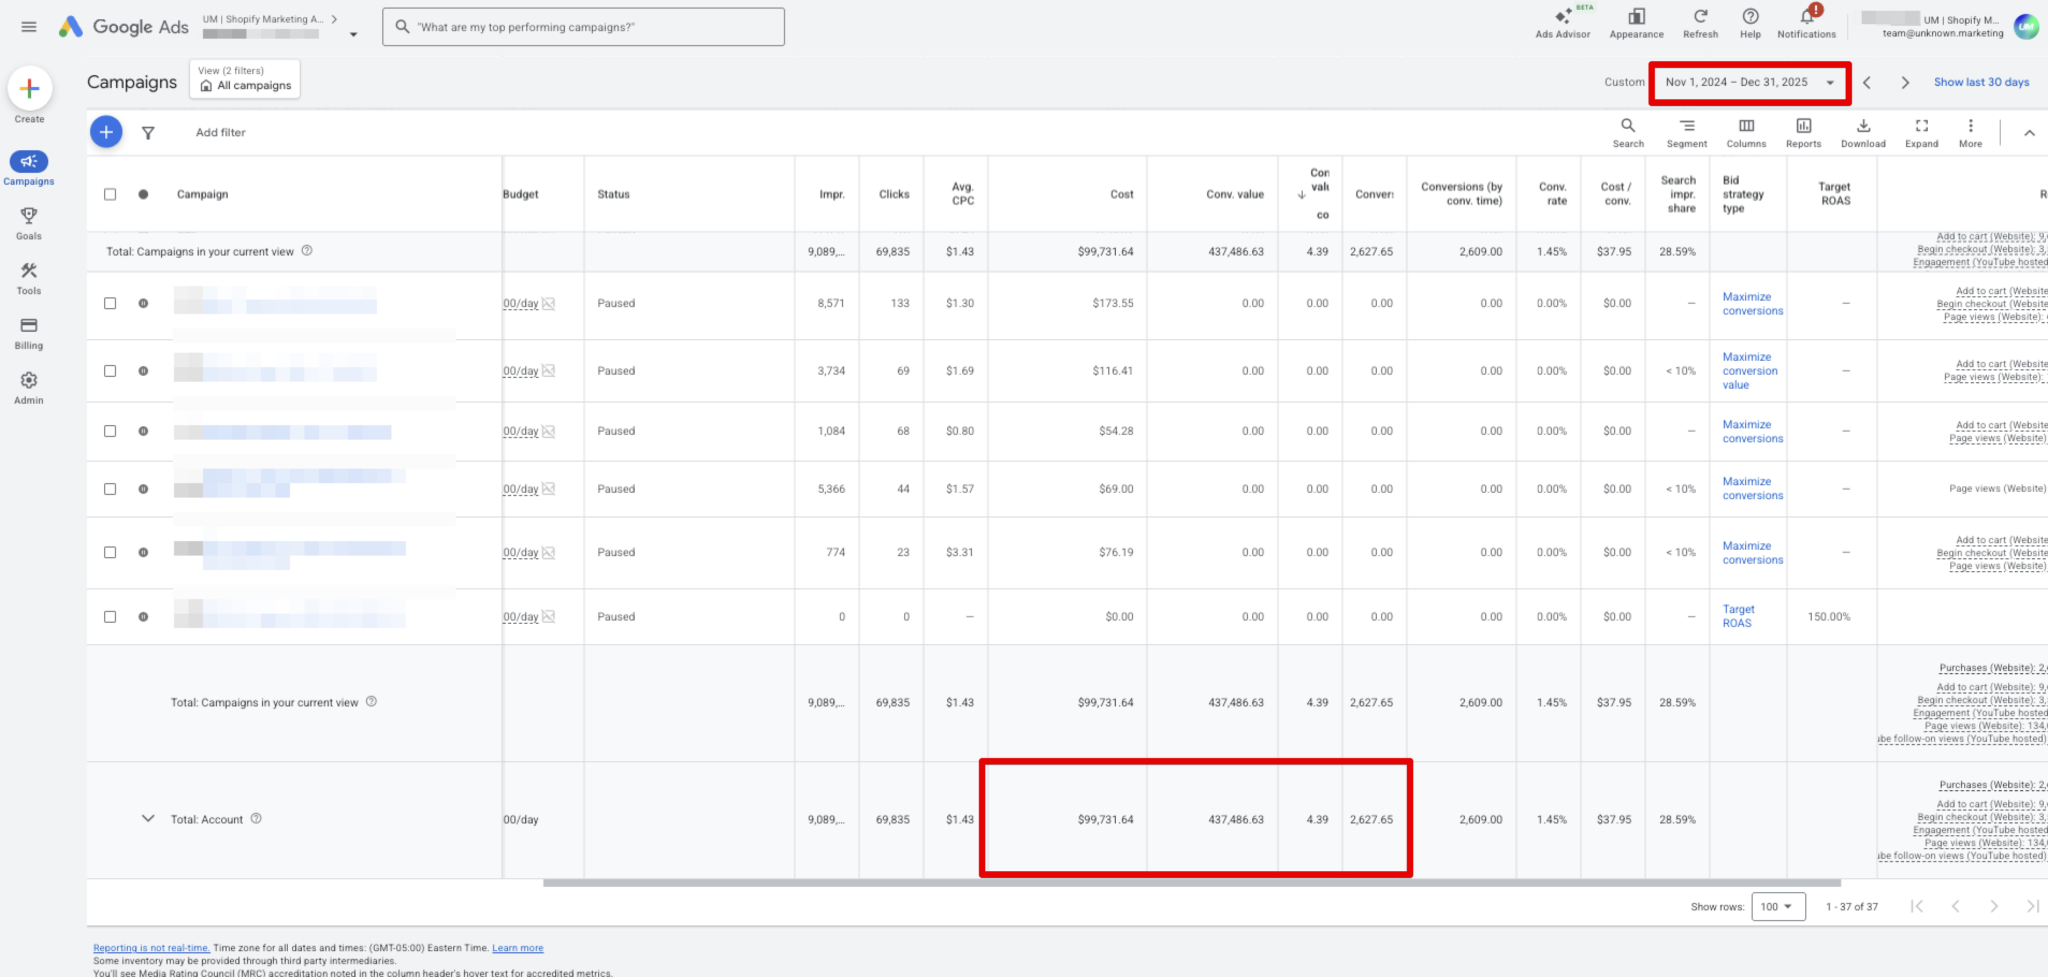Expand the Total: Account row chevron
Viewport: 2048px width, 977px height.
coord(148,819)
